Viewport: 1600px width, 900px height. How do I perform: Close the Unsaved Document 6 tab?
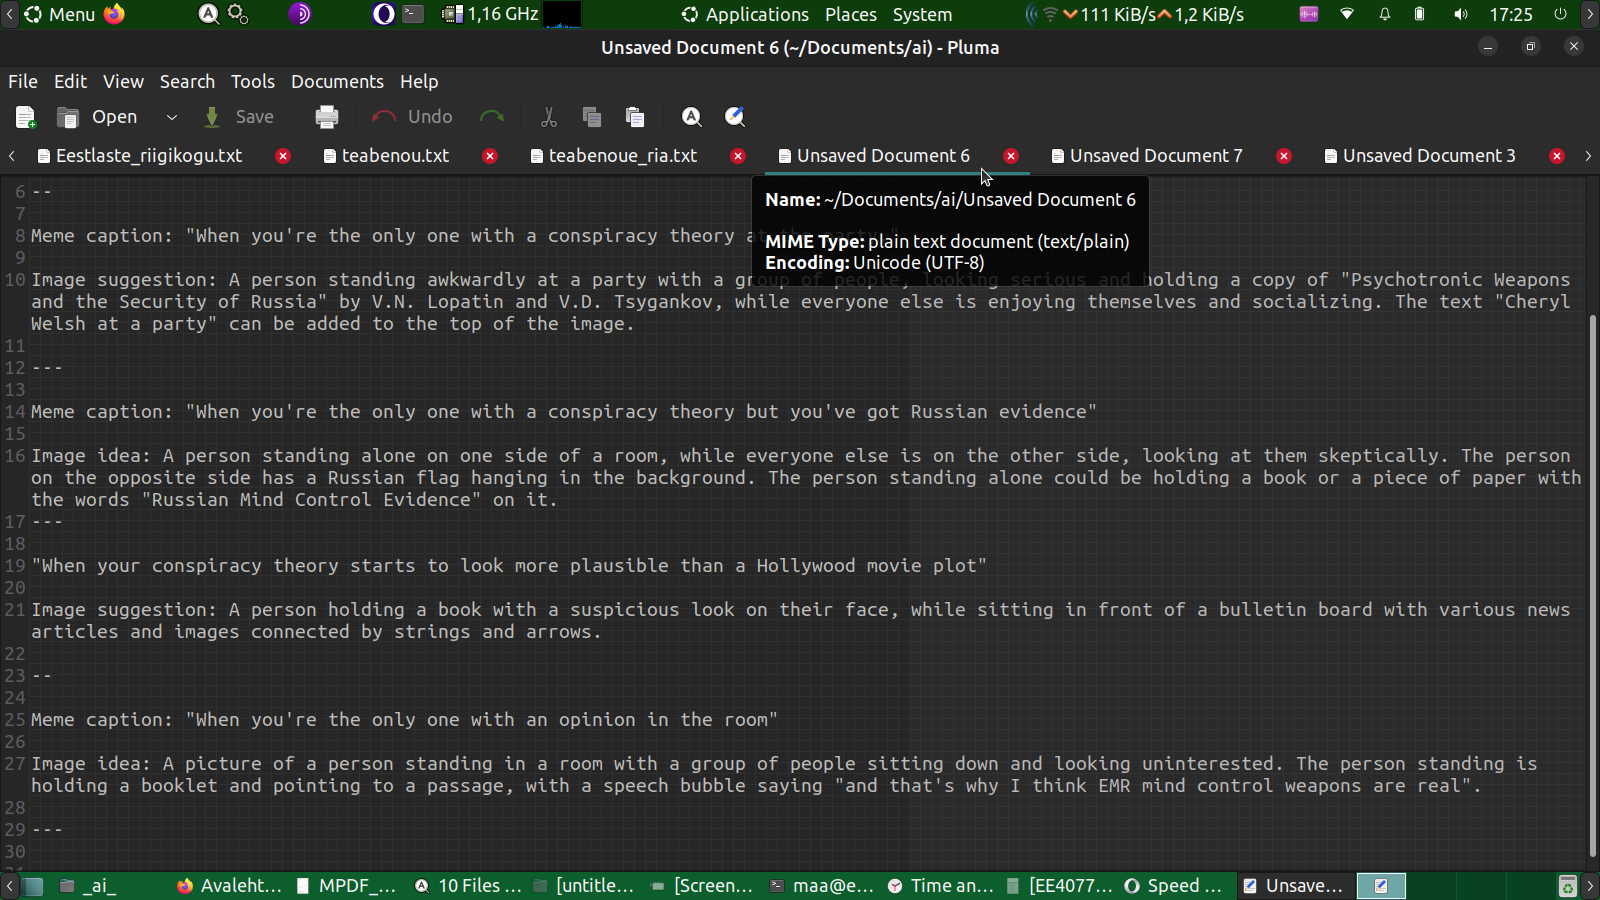(x=1011, y=156)
